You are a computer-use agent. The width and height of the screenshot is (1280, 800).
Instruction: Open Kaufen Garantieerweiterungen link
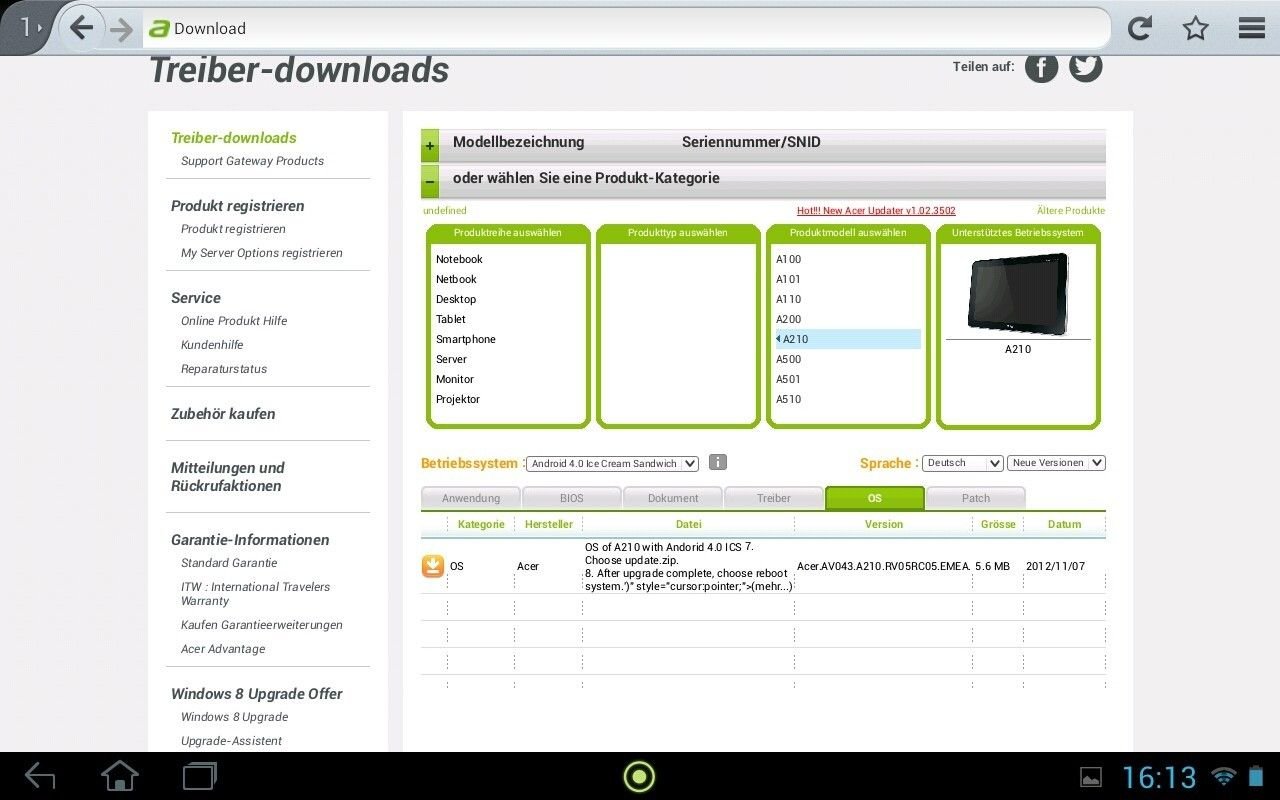coord(262,625)
